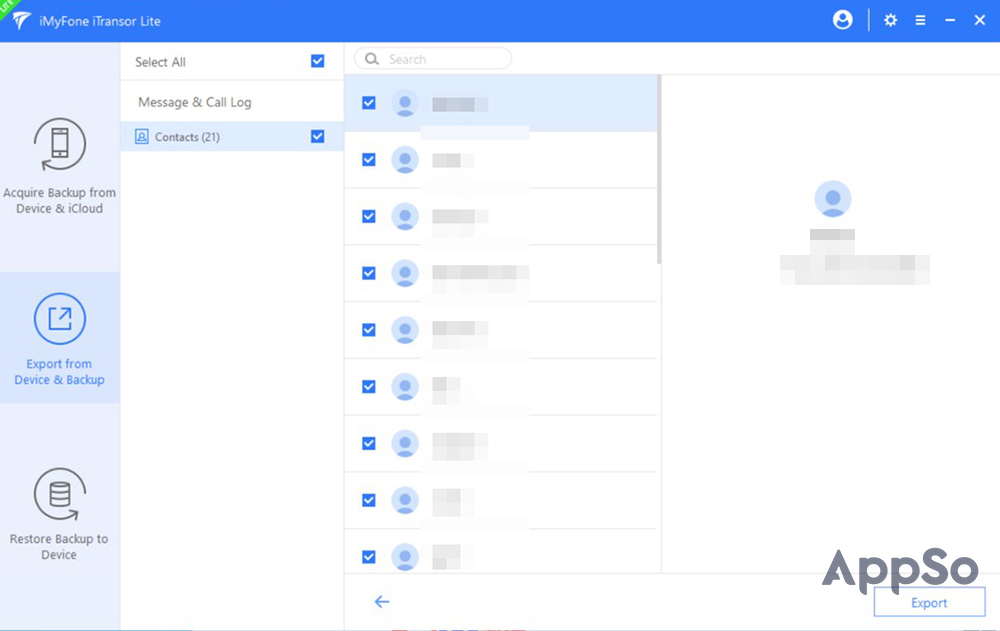Open the user account profile icon

pyautogui.click(x=842, y=20)
